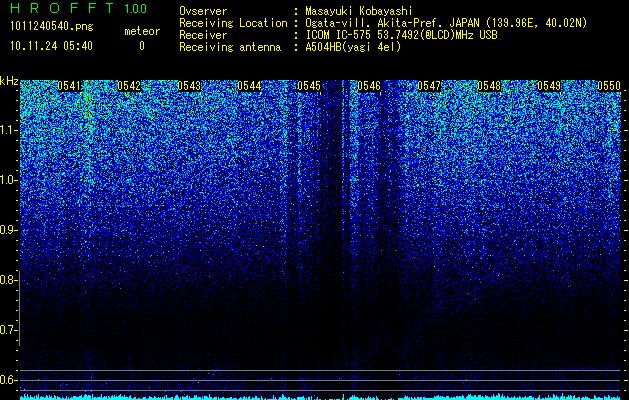Click the 0547 time marker
The width and height of the screenshot is (629, 400).
(429, 86)
